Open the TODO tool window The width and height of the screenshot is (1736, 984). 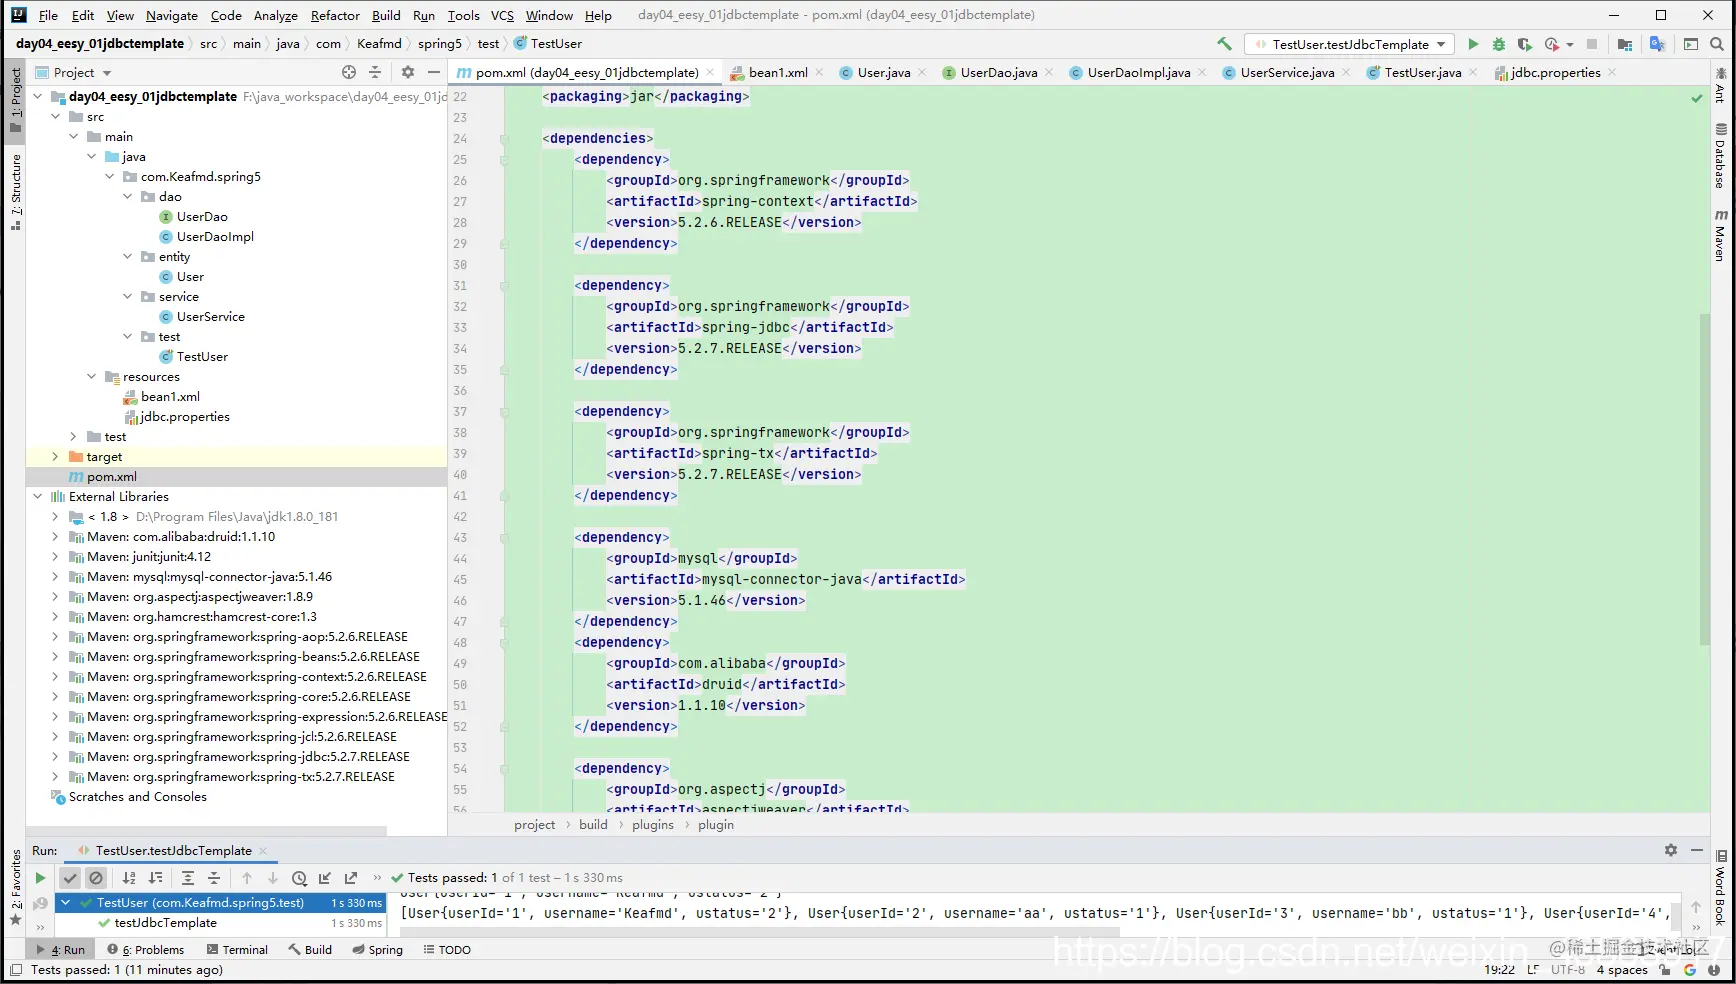[447, 950]
